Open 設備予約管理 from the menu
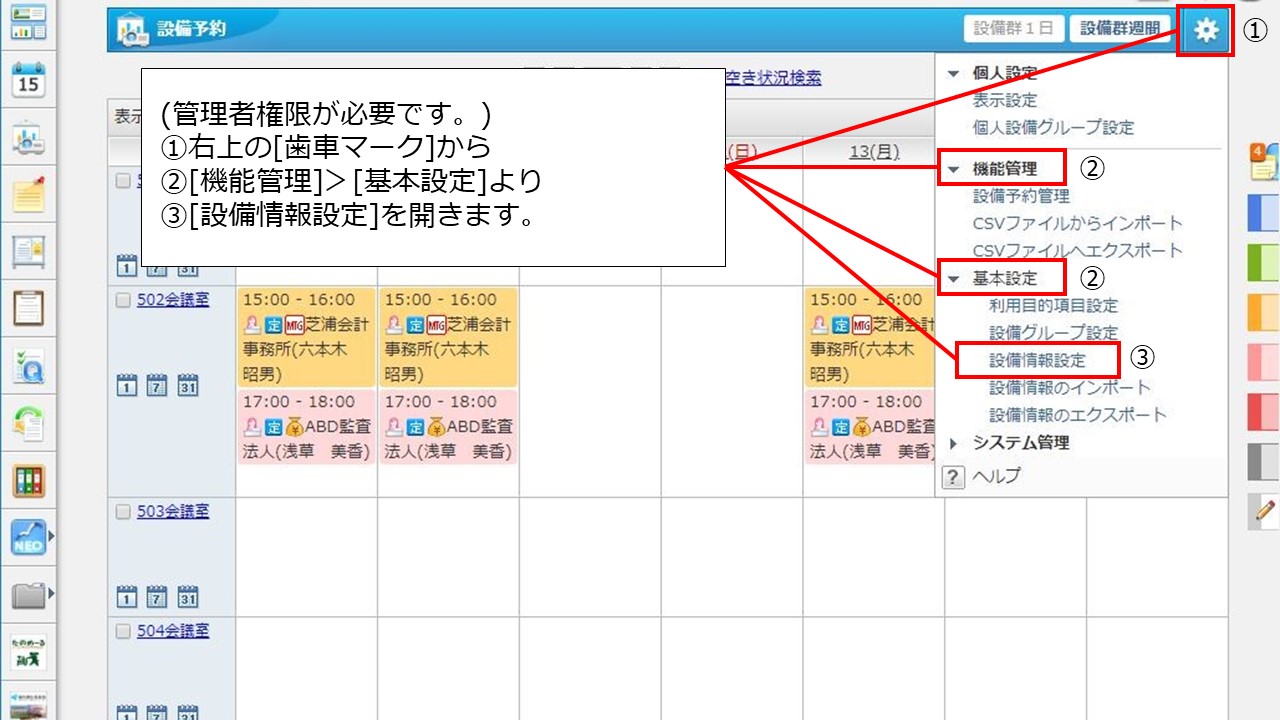Image resolution: width=1280 pixels, height=720 pixels. (x=1021, y=196)
